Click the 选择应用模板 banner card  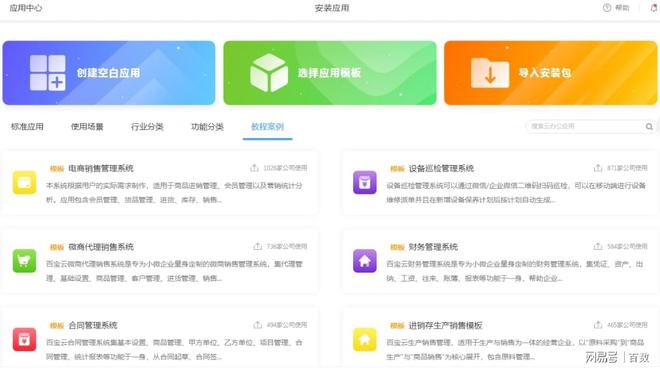coord(330,73)
